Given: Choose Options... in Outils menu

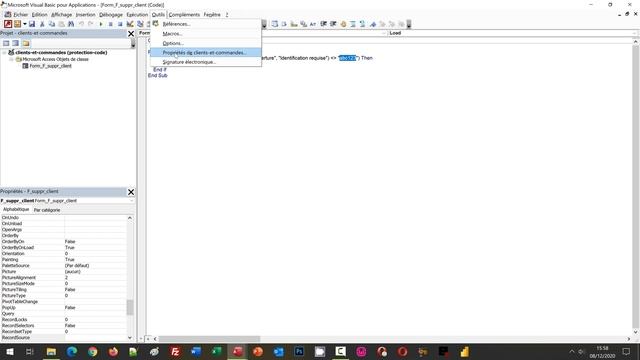Looking at the screenshot, I should tap(206, 43).
